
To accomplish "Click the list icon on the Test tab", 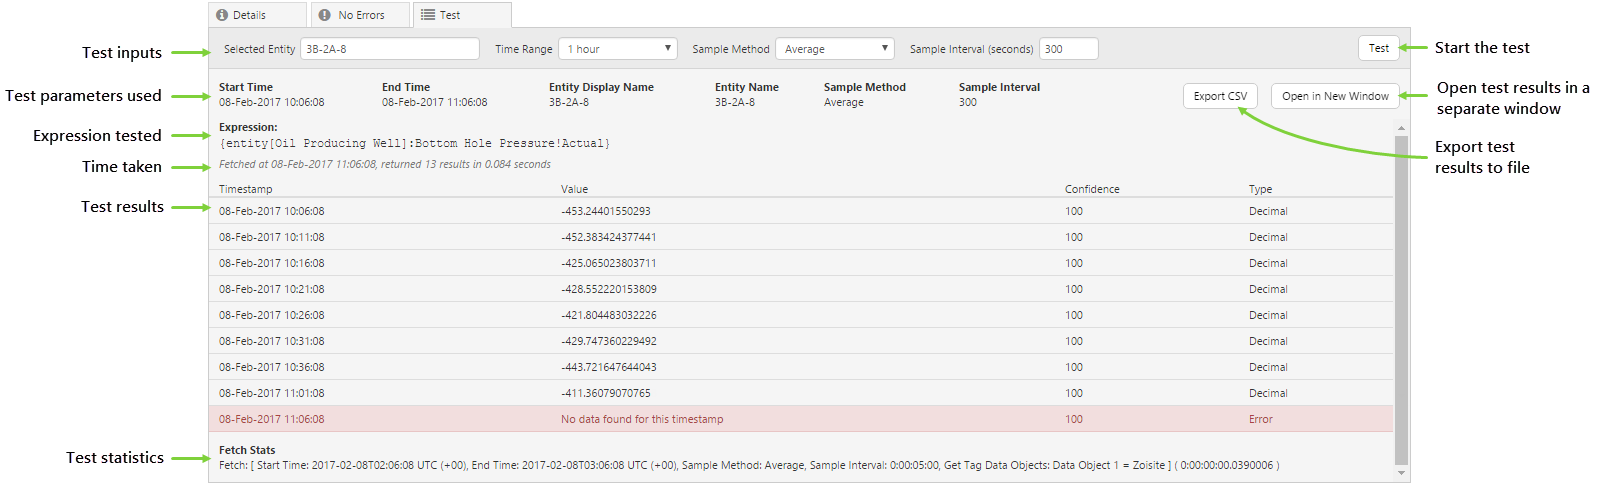I will (x=428, y=15).
